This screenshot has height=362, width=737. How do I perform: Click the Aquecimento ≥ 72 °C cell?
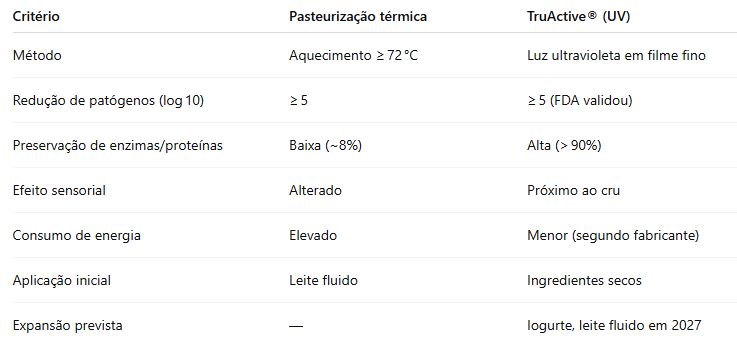tap(353, 55)
